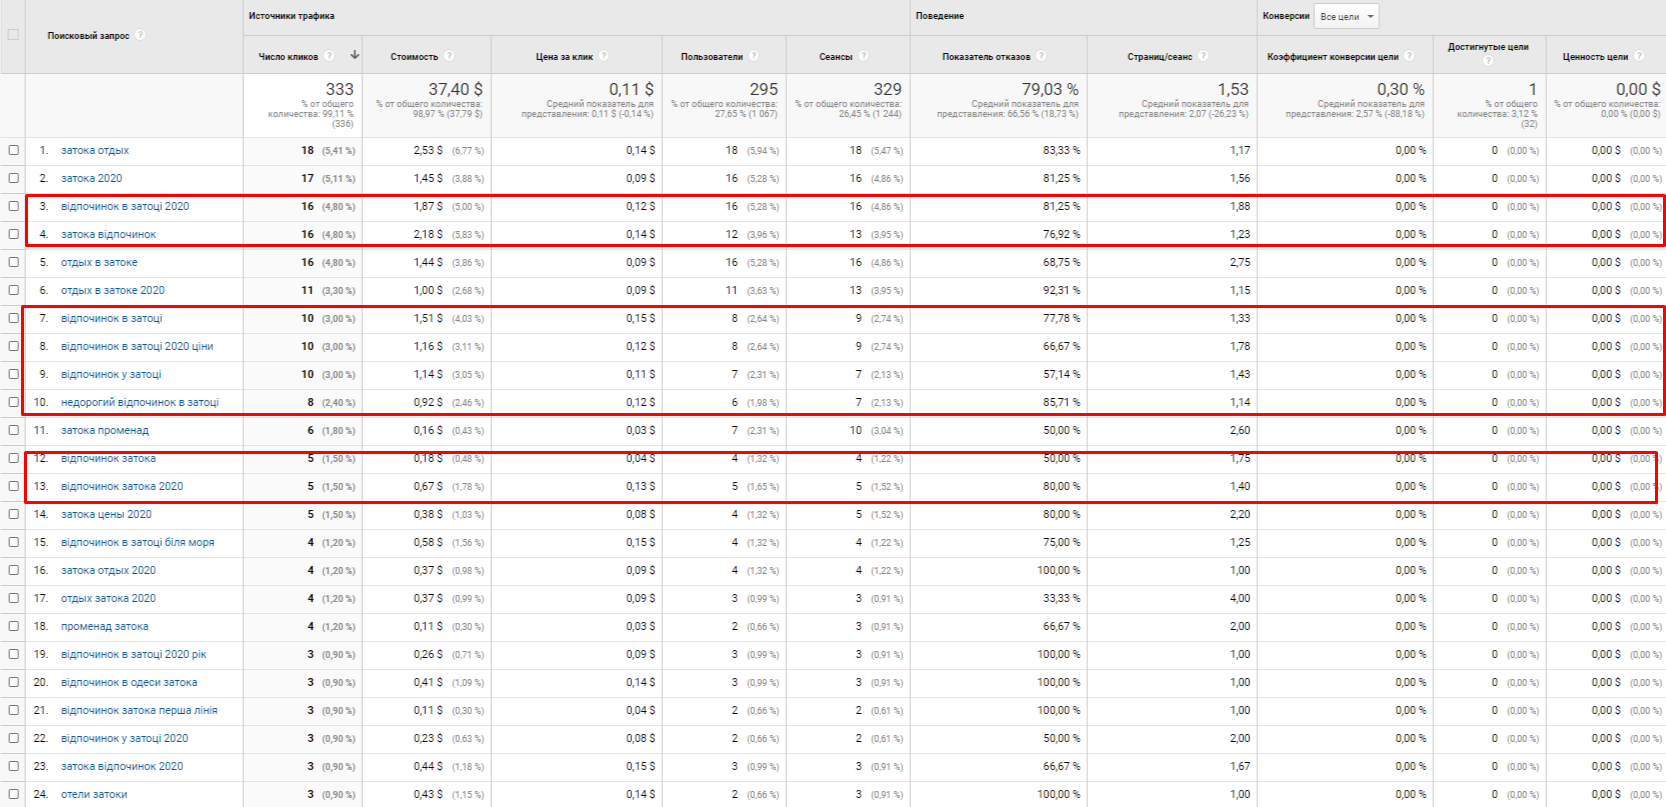Select checkbox for відпочинок в затоці 2020
Screen dimensions: 1666x807
pos(13,206)
